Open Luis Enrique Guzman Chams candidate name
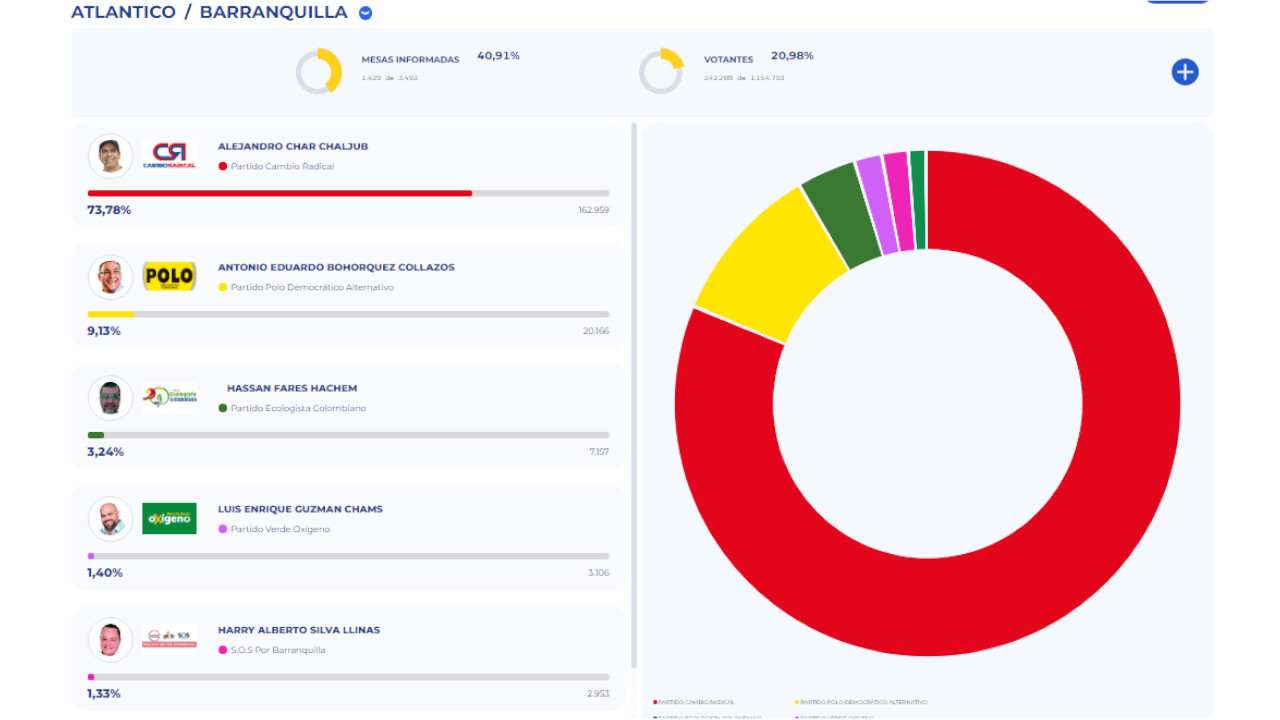1280x720 pixels. (300, 509)
